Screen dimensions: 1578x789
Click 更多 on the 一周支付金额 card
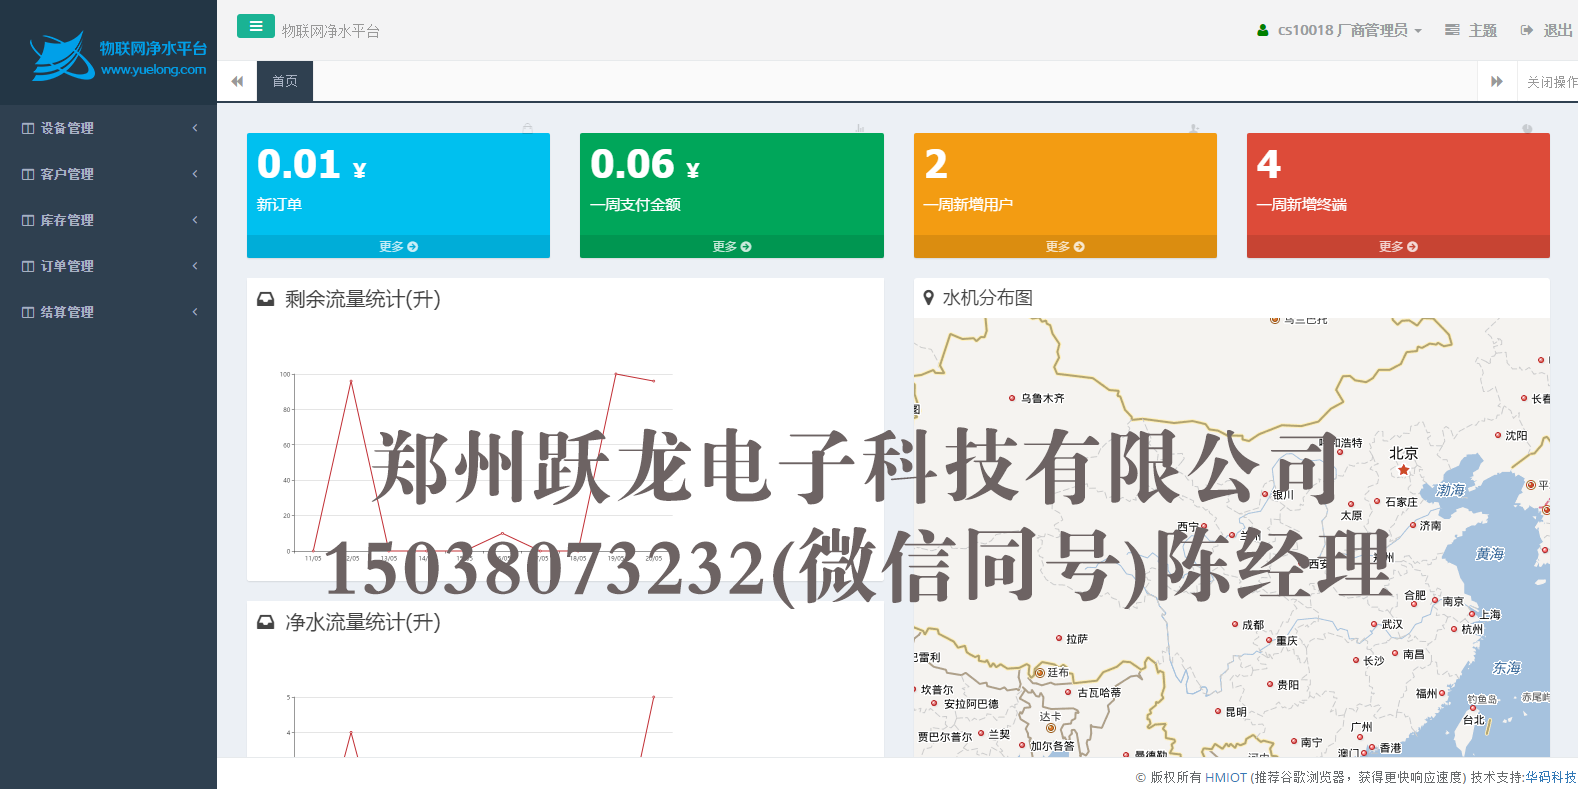click(x=731, y=246)
